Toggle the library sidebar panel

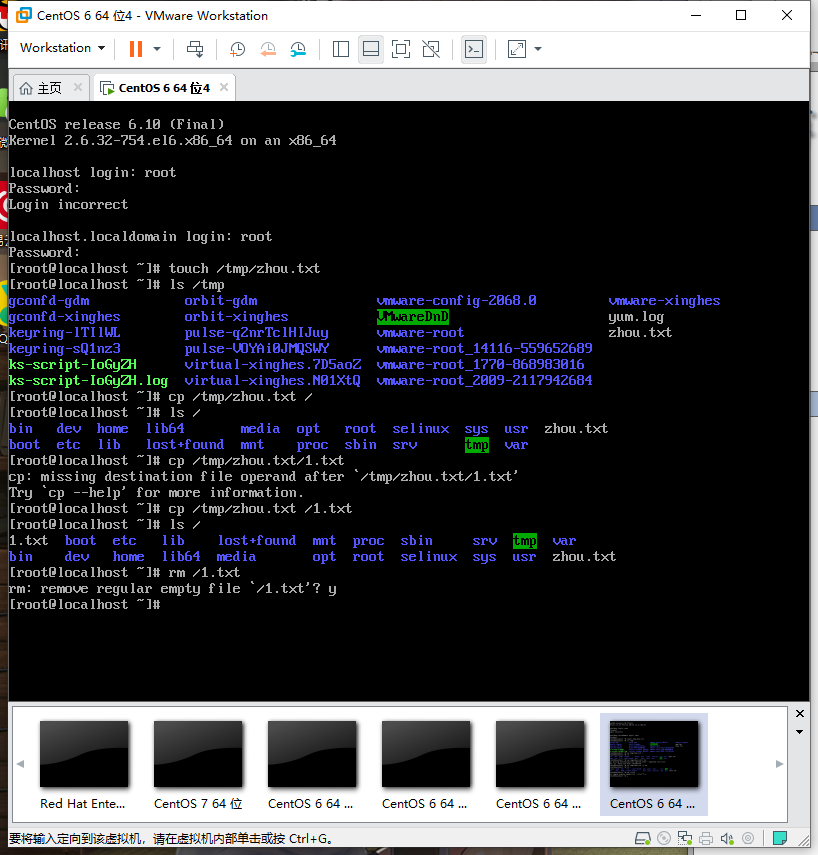pos(341,49)
